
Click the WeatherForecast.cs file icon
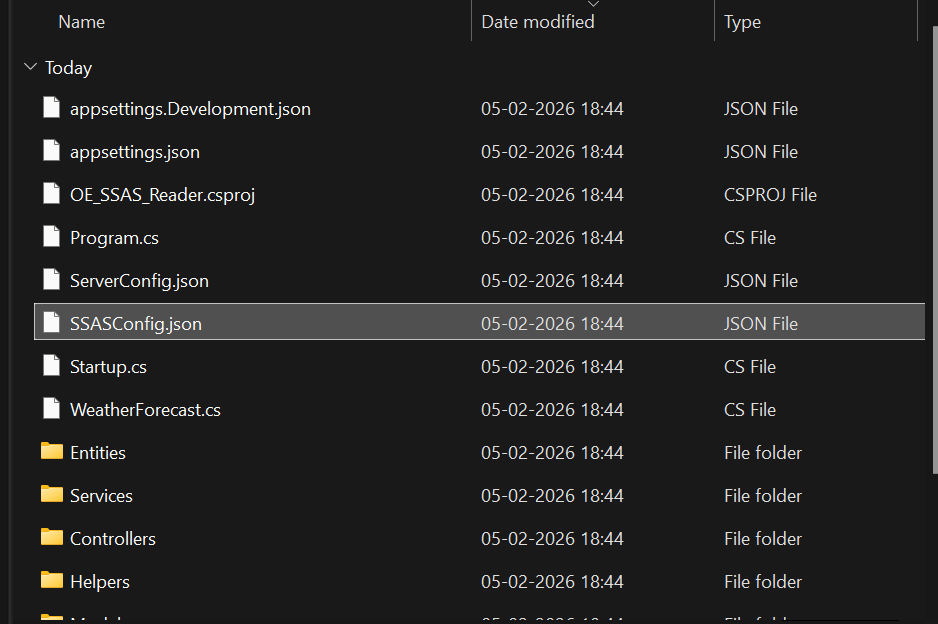52,409
